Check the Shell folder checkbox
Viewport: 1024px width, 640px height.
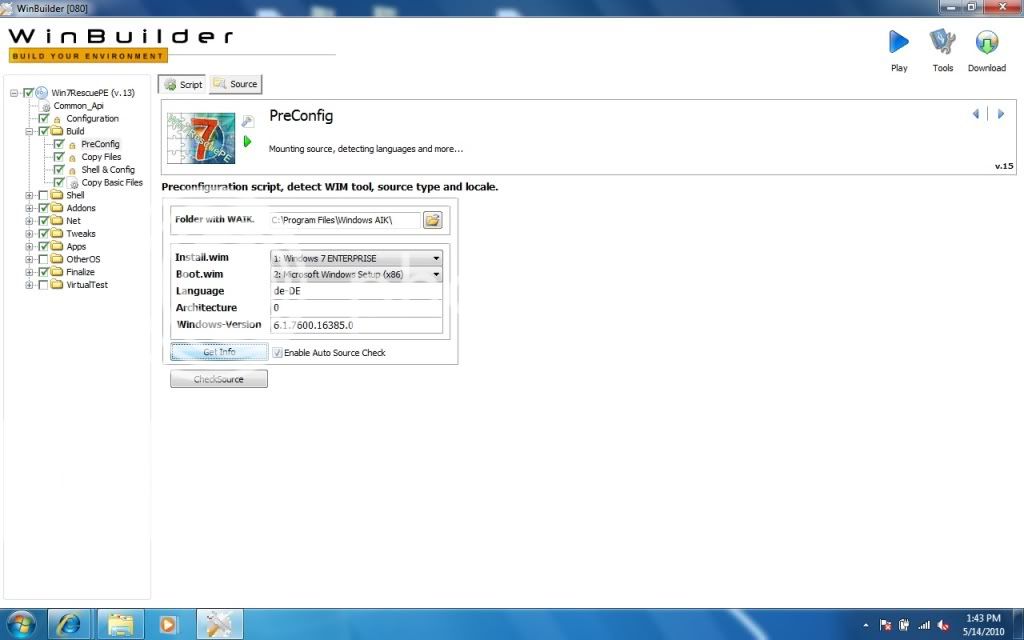(x=44, y=195)
